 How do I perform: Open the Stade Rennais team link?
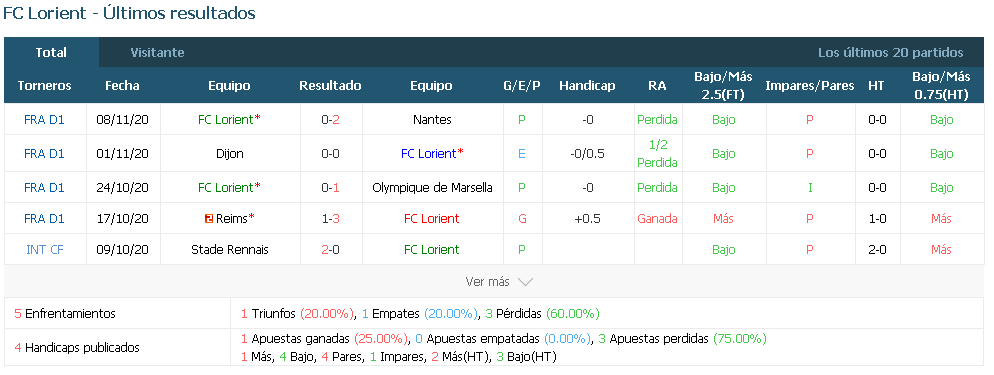(229, 250)
